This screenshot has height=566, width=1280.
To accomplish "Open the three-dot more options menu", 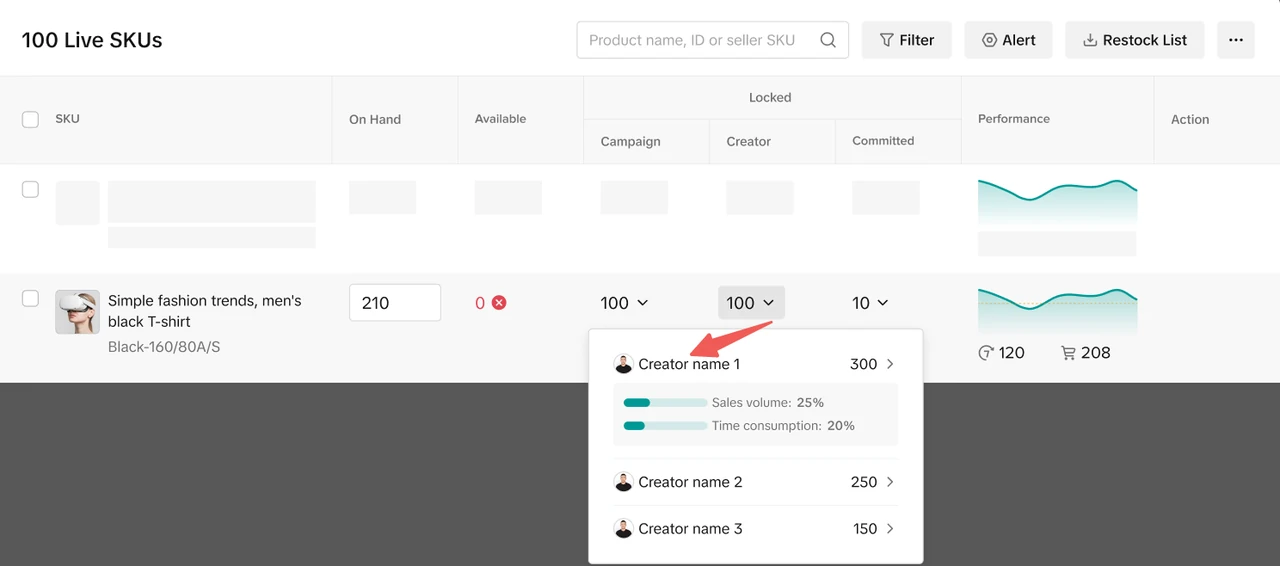I will tap(1235, 40).
